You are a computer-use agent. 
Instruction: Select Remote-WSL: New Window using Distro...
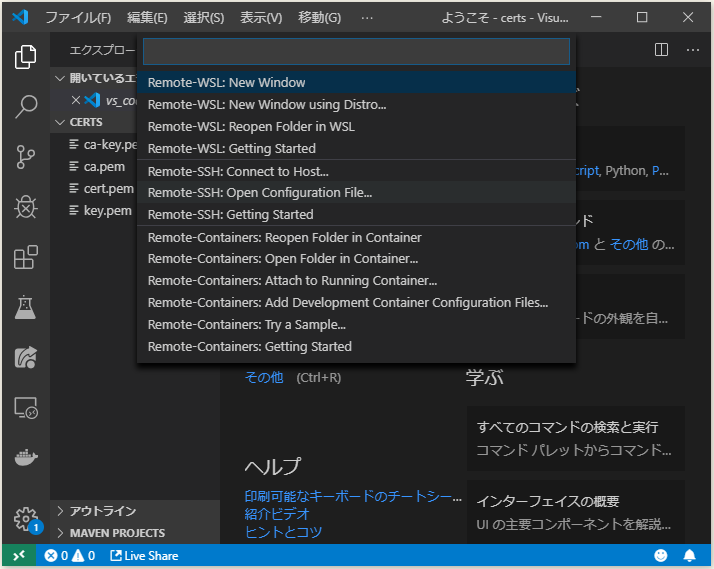tap(356, 105)
